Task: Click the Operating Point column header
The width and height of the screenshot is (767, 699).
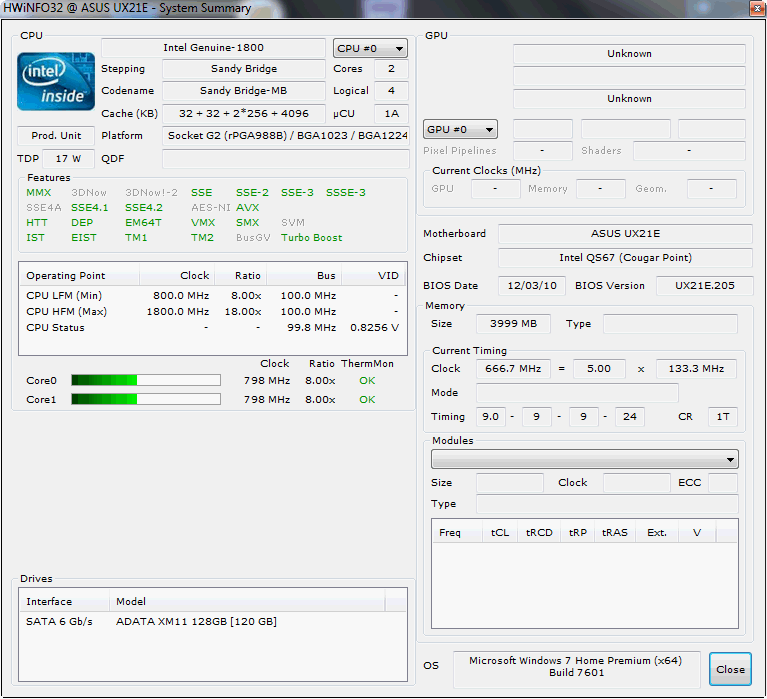Action: pos(80,275)
